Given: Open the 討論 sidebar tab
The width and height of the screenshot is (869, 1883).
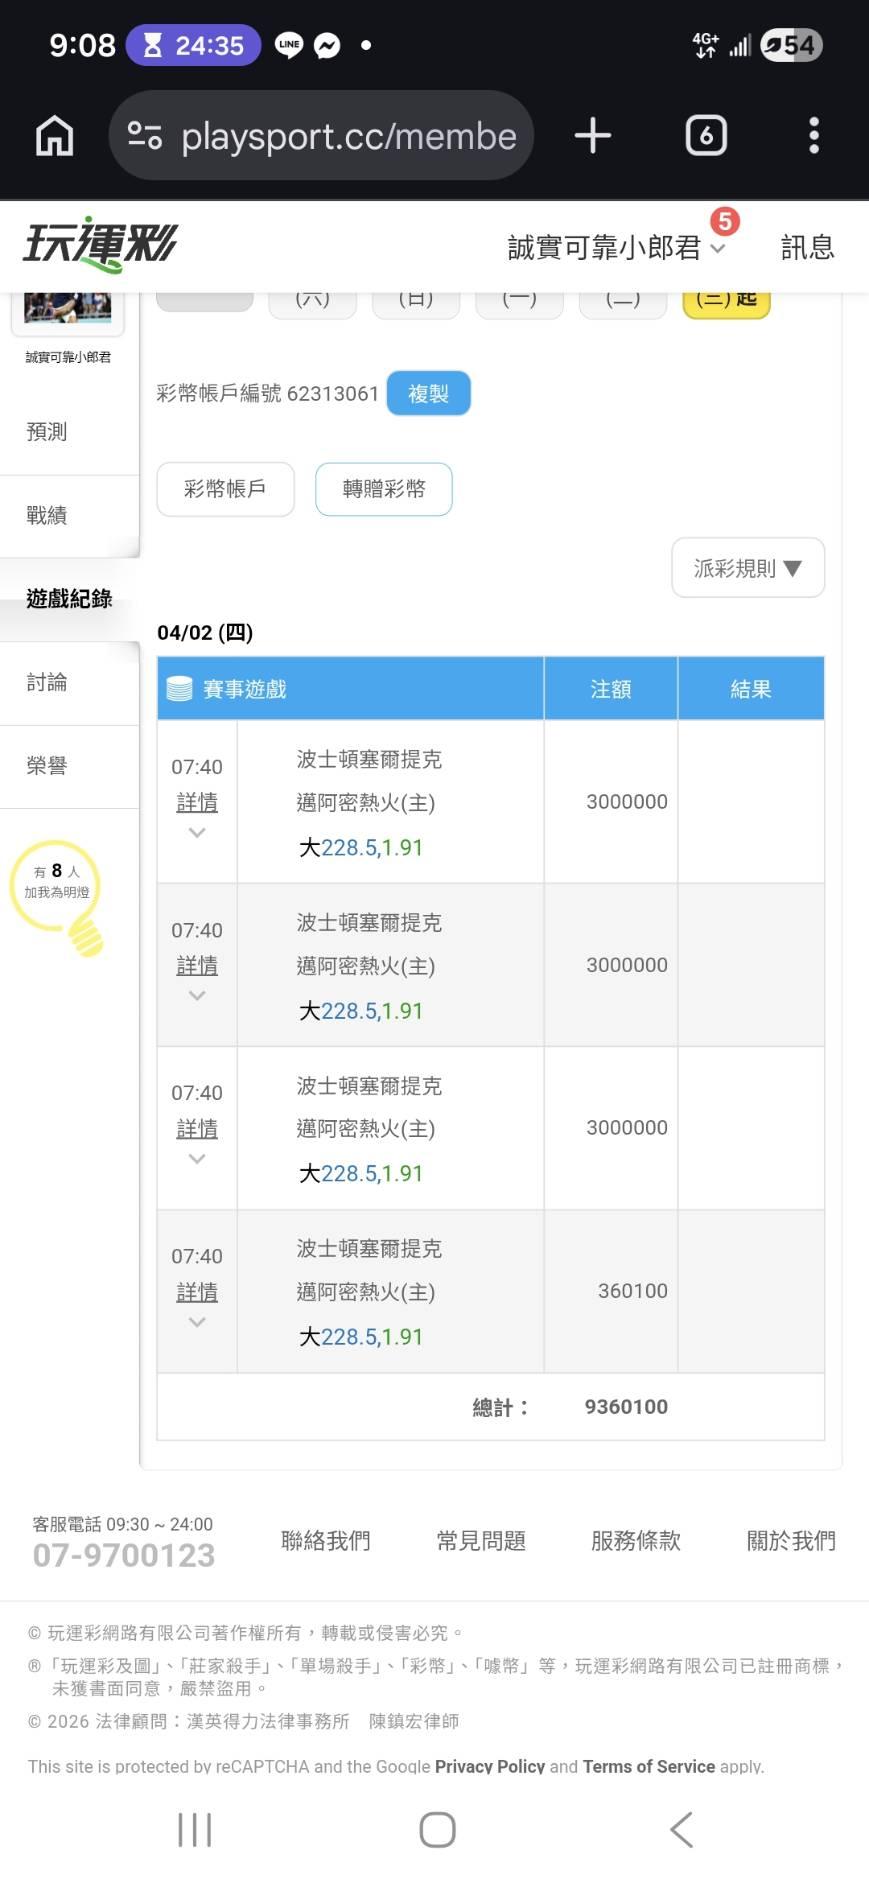Looking at the screenshot, I should click(47, 682).
